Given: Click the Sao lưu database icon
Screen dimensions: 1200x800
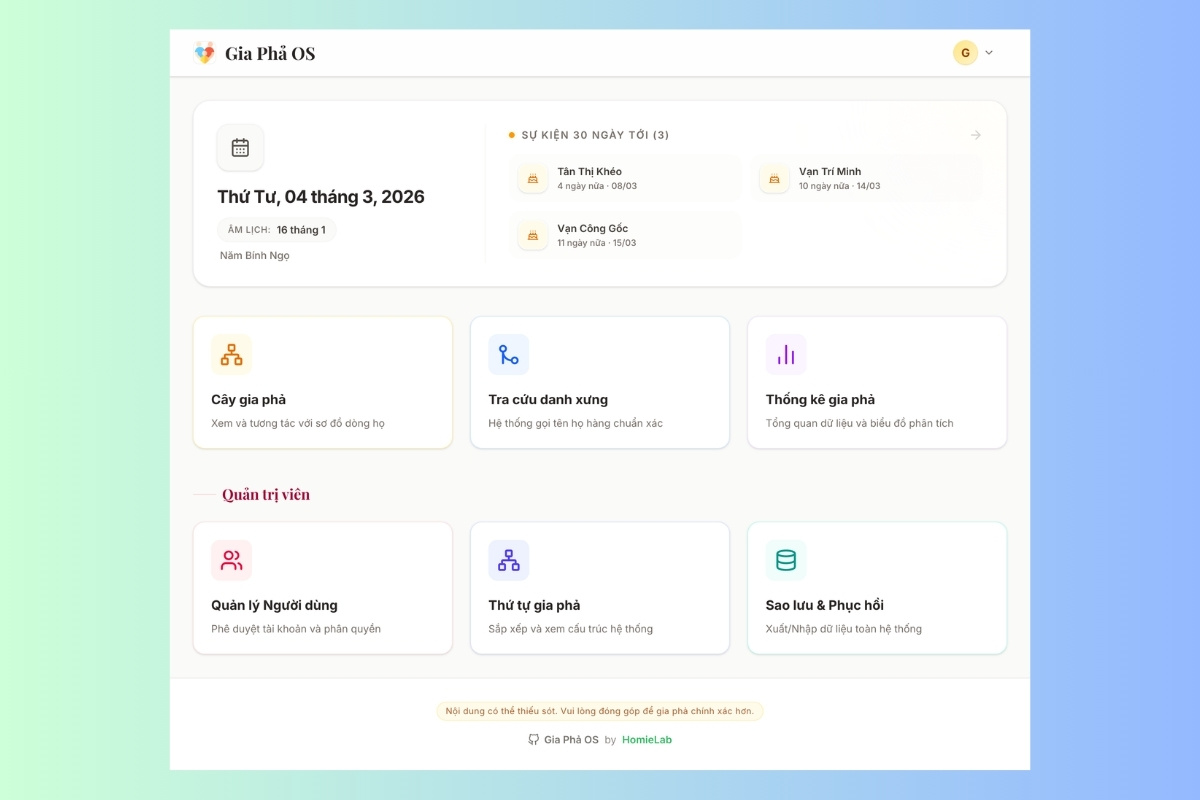Looking at the screenshot, I should [786, 560].
